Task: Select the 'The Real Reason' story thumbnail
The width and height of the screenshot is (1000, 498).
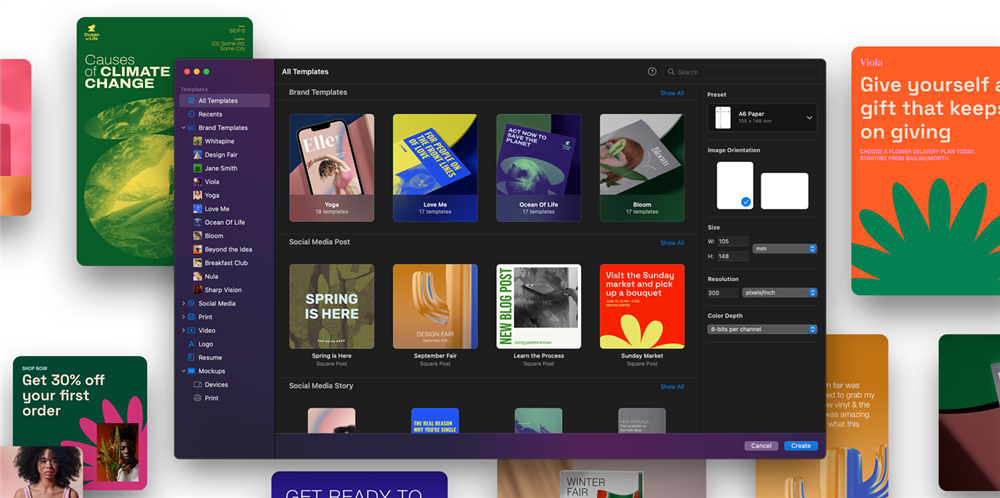Action: (x=435, y=421)
